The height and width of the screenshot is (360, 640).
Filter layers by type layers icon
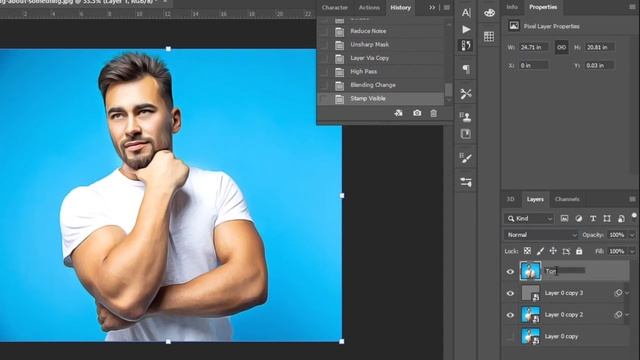coord(593,219)
